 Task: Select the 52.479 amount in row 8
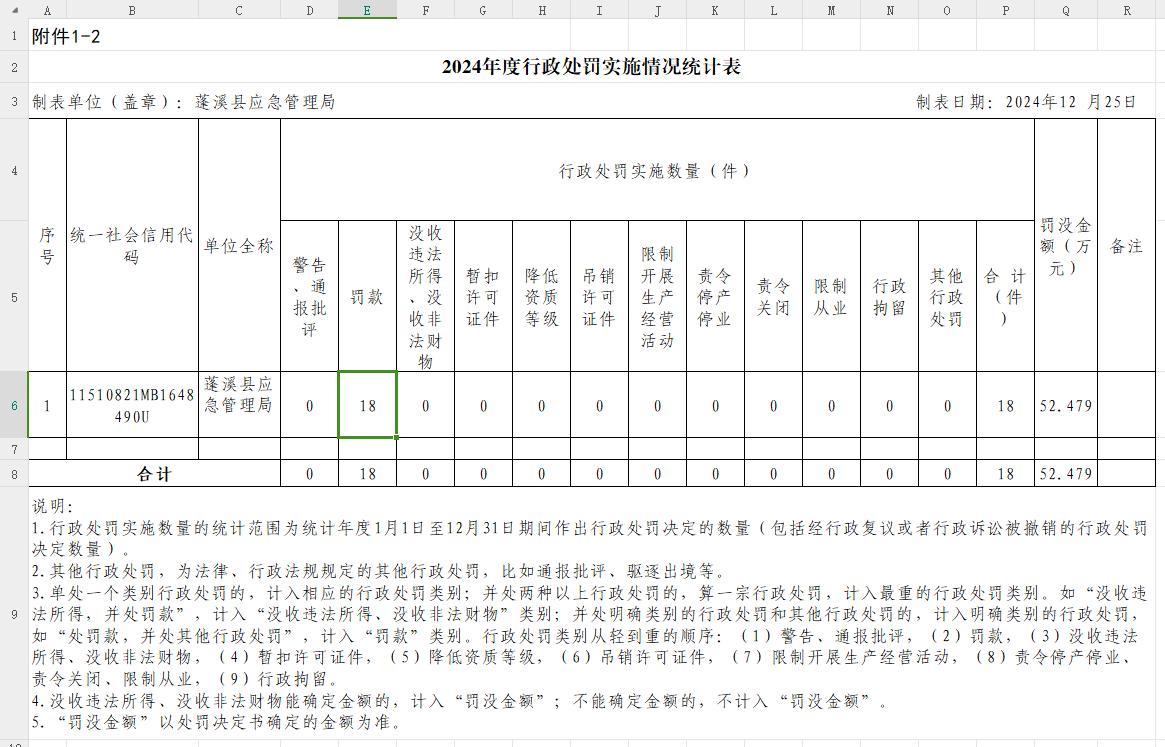(1066, 474)
